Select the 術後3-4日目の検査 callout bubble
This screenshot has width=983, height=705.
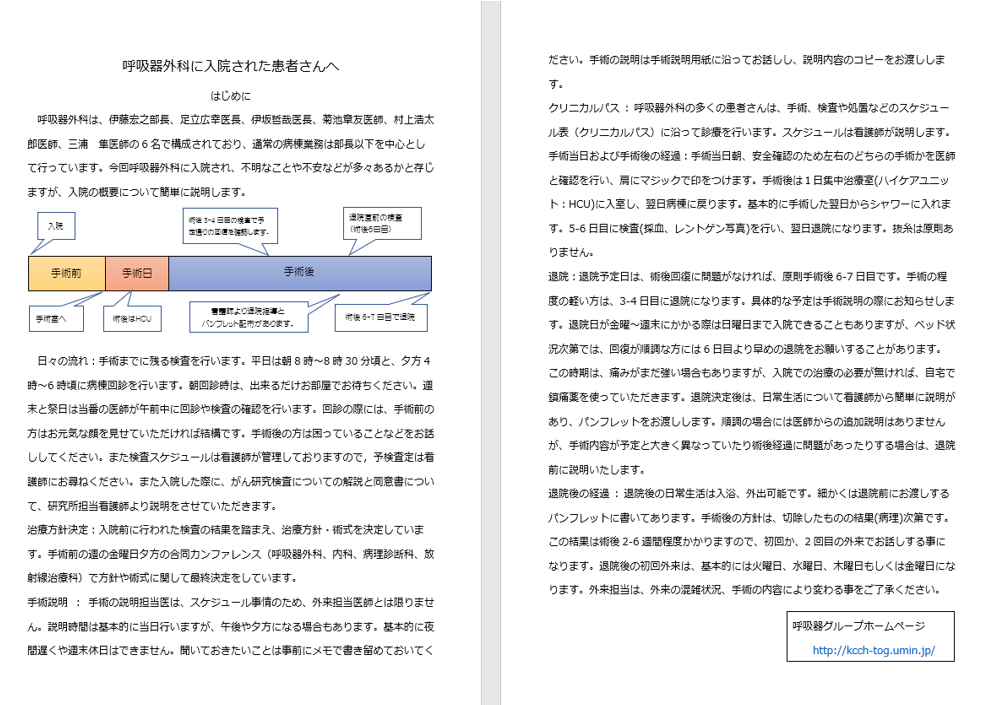point(226,226)
